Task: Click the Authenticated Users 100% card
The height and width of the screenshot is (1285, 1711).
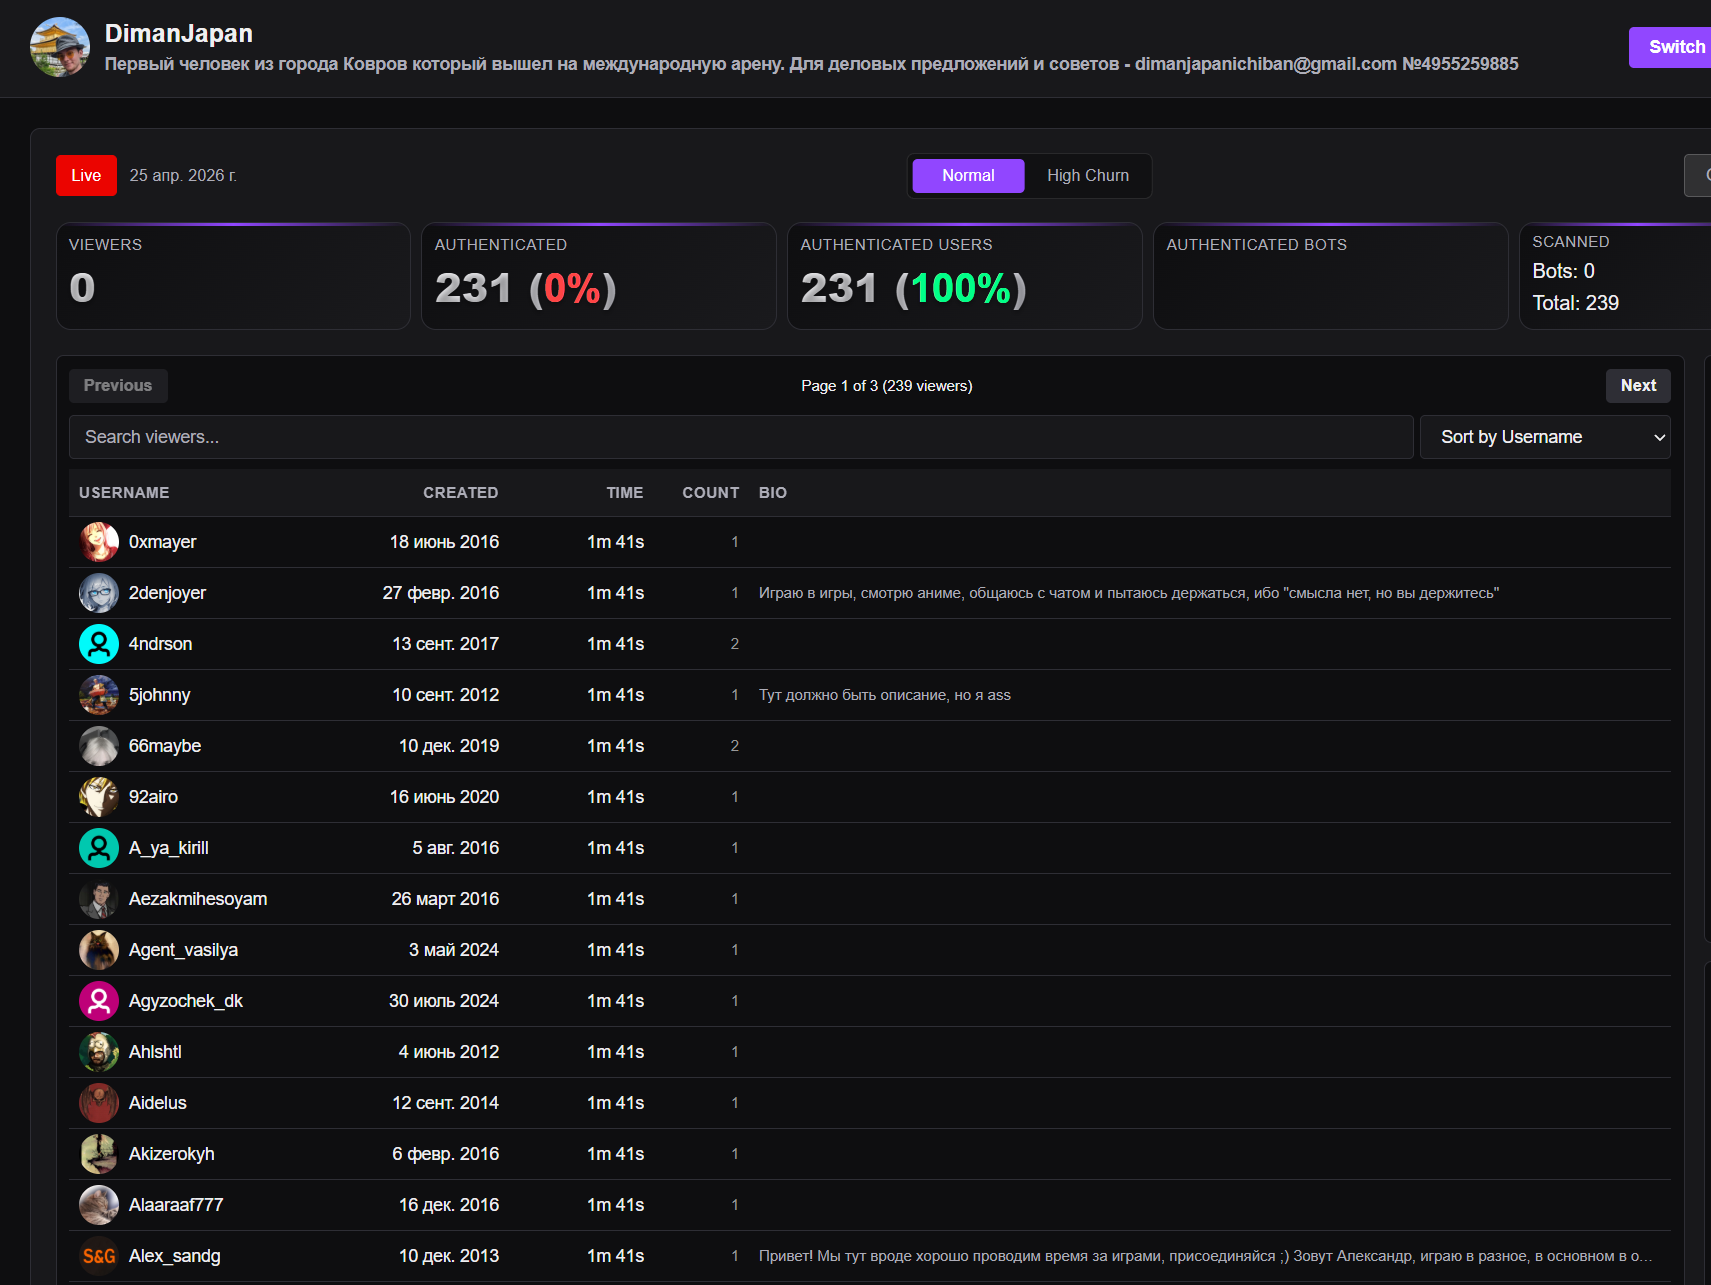Action: coord(964,276)
